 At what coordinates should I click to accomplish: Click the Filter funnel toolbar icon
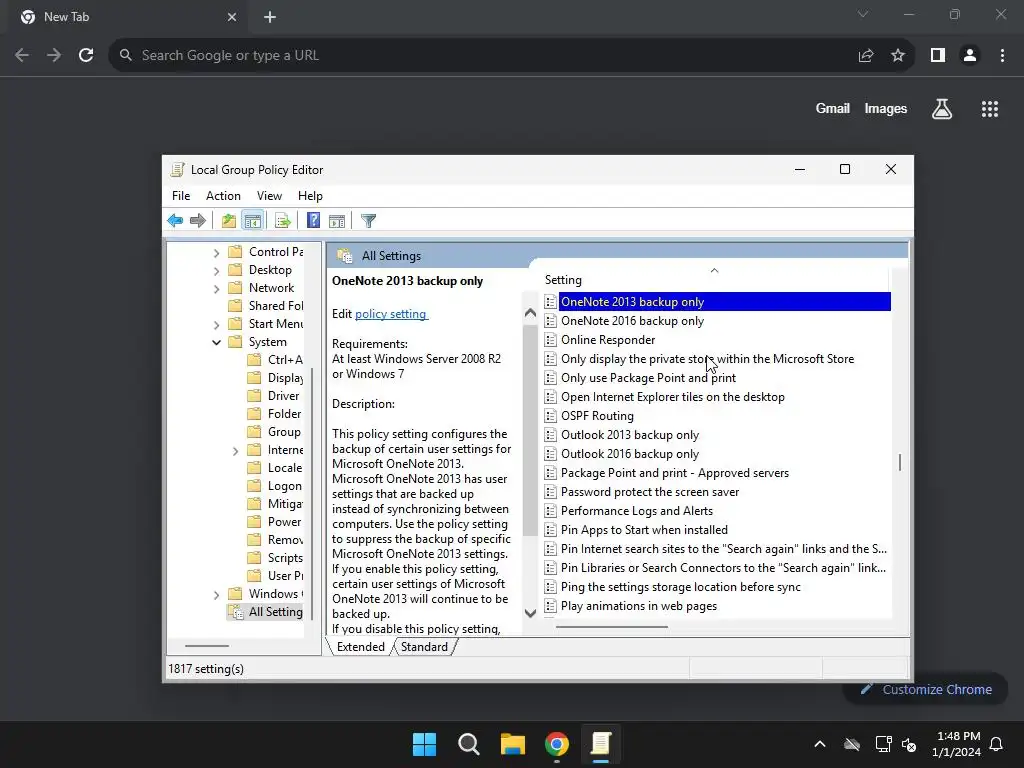[x=368, y=221]
